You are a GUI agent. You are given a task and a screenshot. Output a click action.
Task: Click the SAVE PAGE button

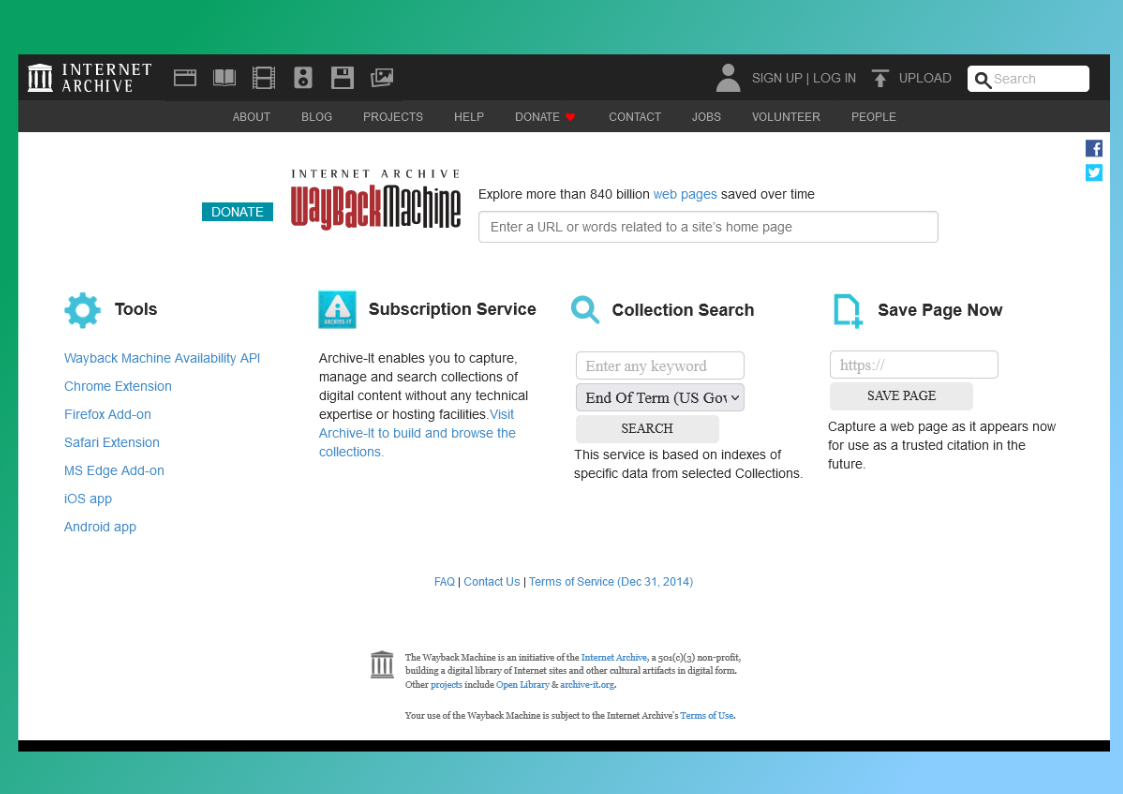900,396
